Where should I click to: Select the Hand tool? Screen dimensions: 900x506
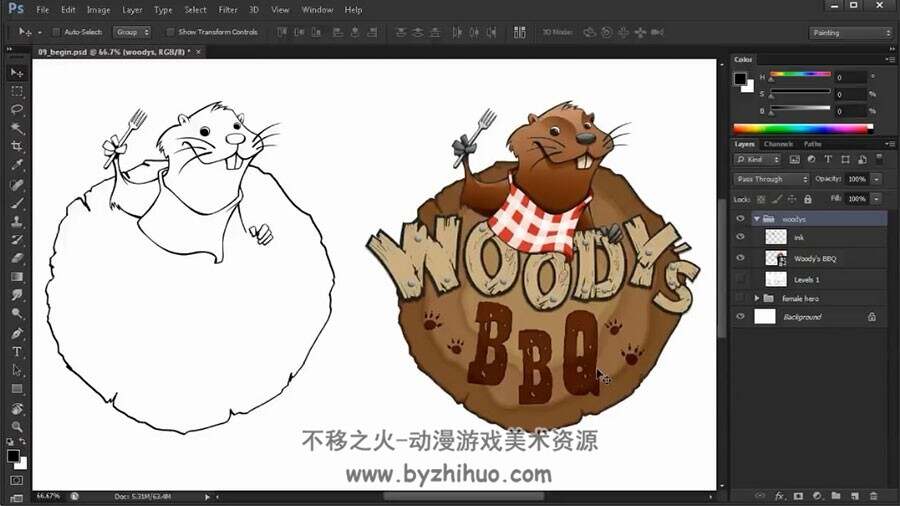pos(17,408)
